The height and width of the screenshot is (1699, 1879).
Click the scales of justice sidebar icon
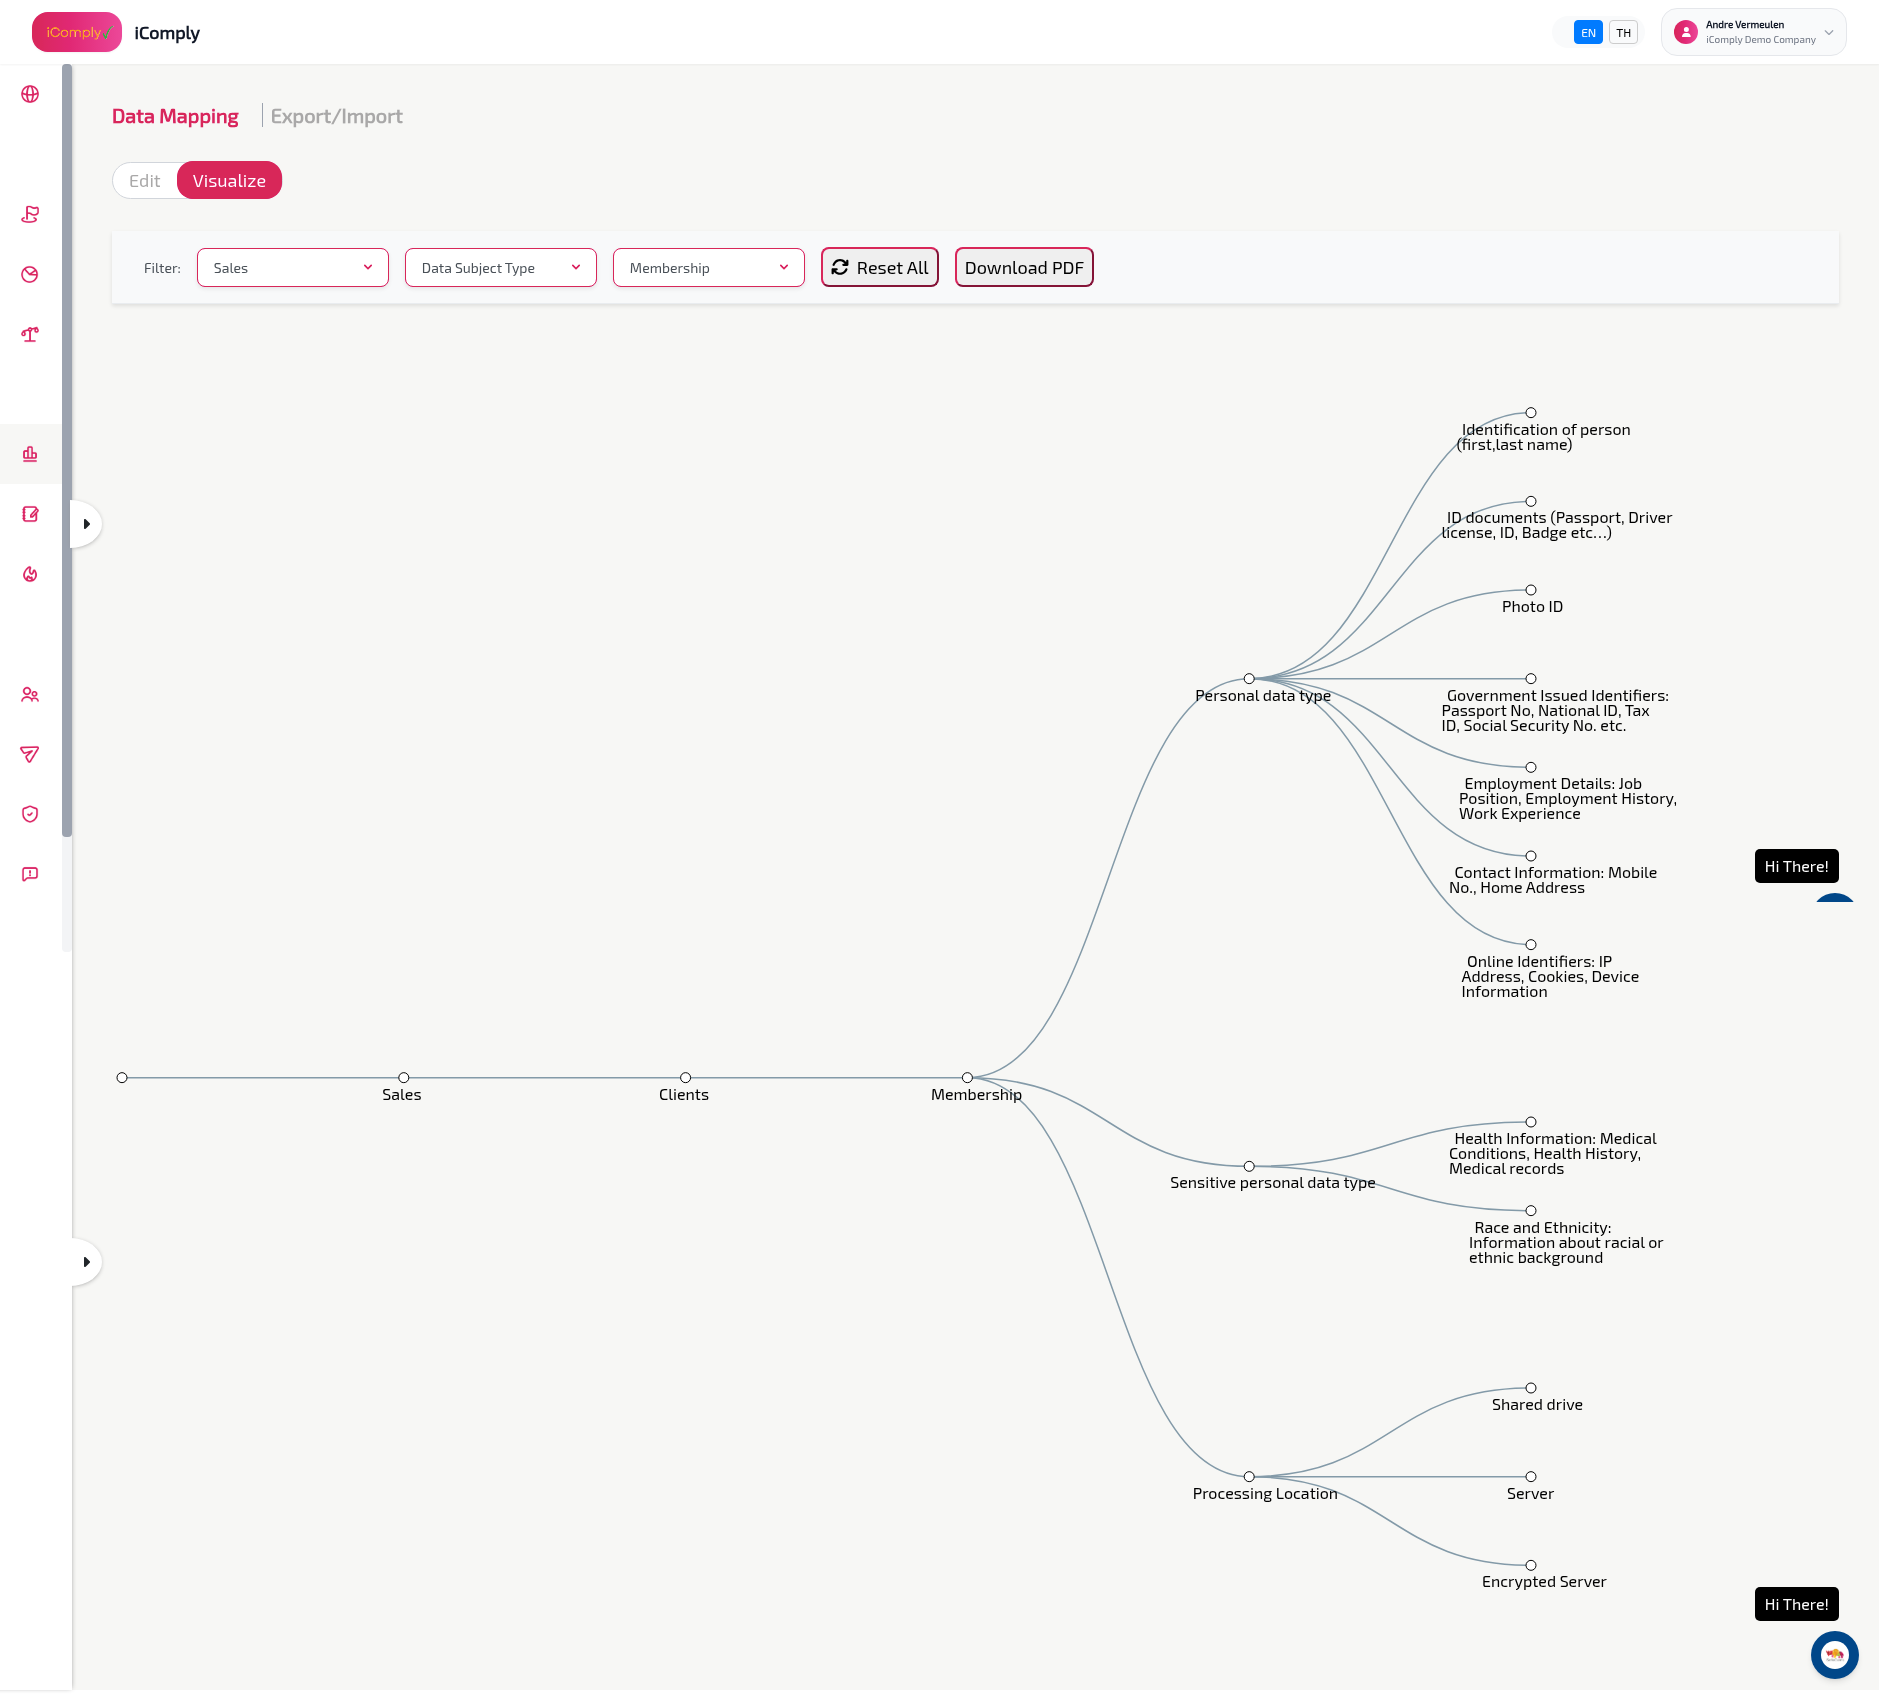tap(30, 335)
